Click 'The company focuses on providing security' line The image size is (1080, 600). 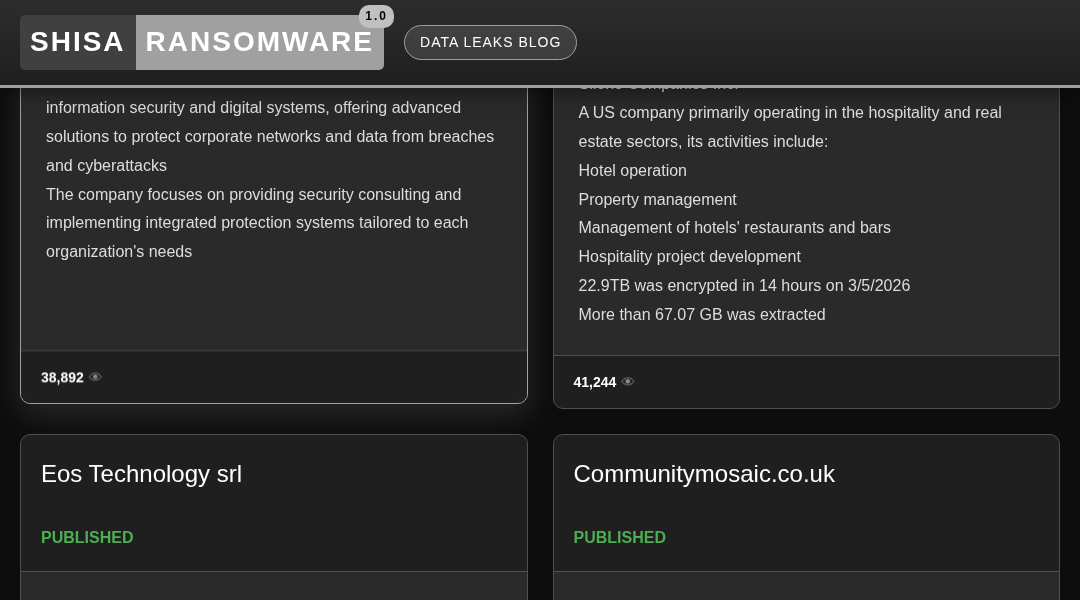253,194
